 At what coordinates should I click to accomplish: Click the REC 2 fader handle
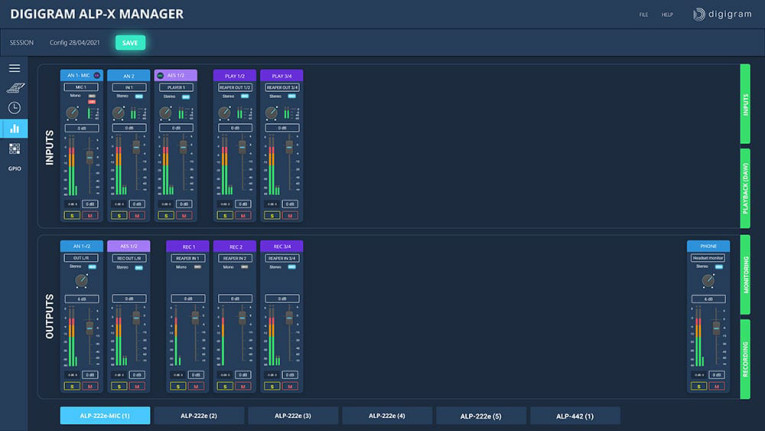click(x=242, y=318)
